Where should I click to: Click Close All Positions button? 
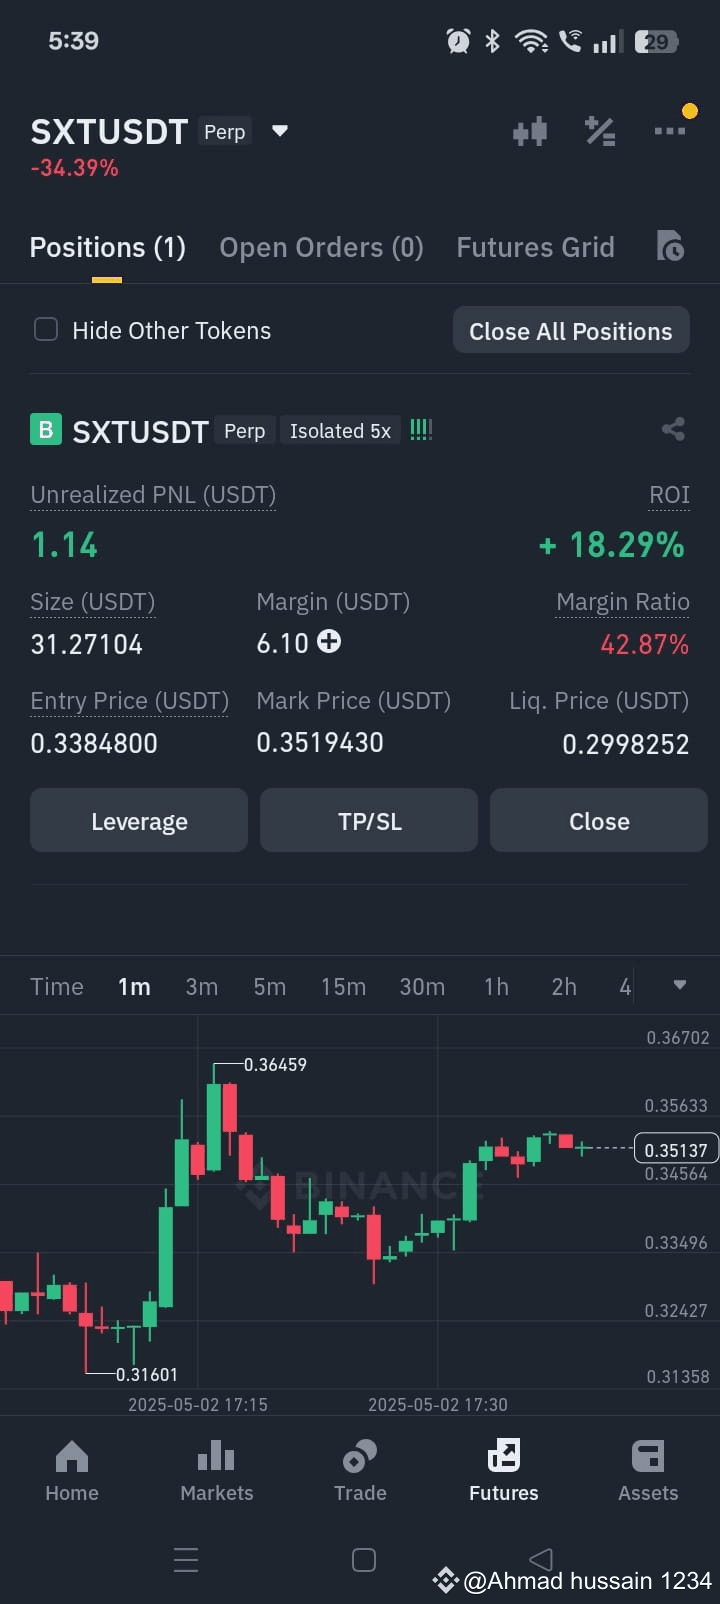coord(571,331)
